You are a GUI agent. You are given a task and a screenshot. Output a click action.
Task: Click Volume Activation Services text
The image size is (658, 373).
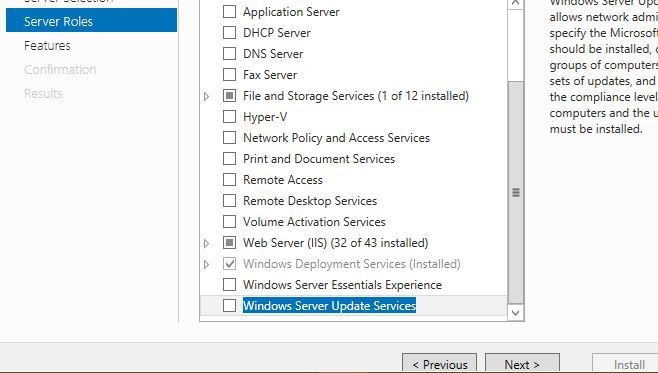click(x=314, y=222)
